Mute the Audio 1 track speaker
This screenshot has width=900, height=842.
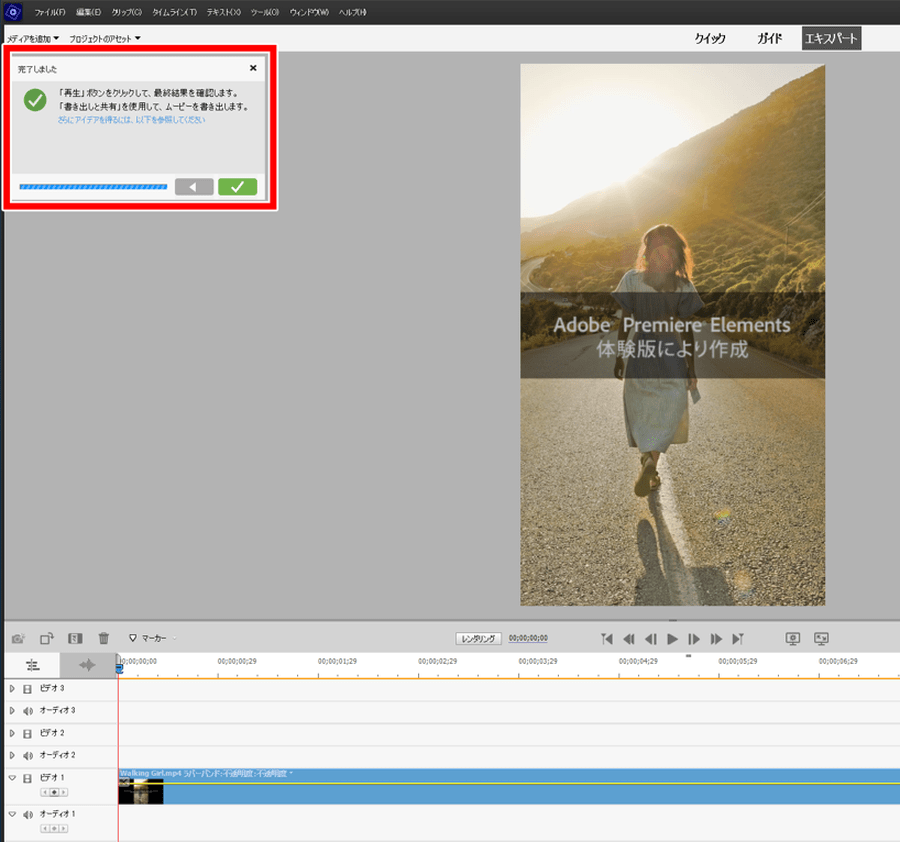pos(28,814)
